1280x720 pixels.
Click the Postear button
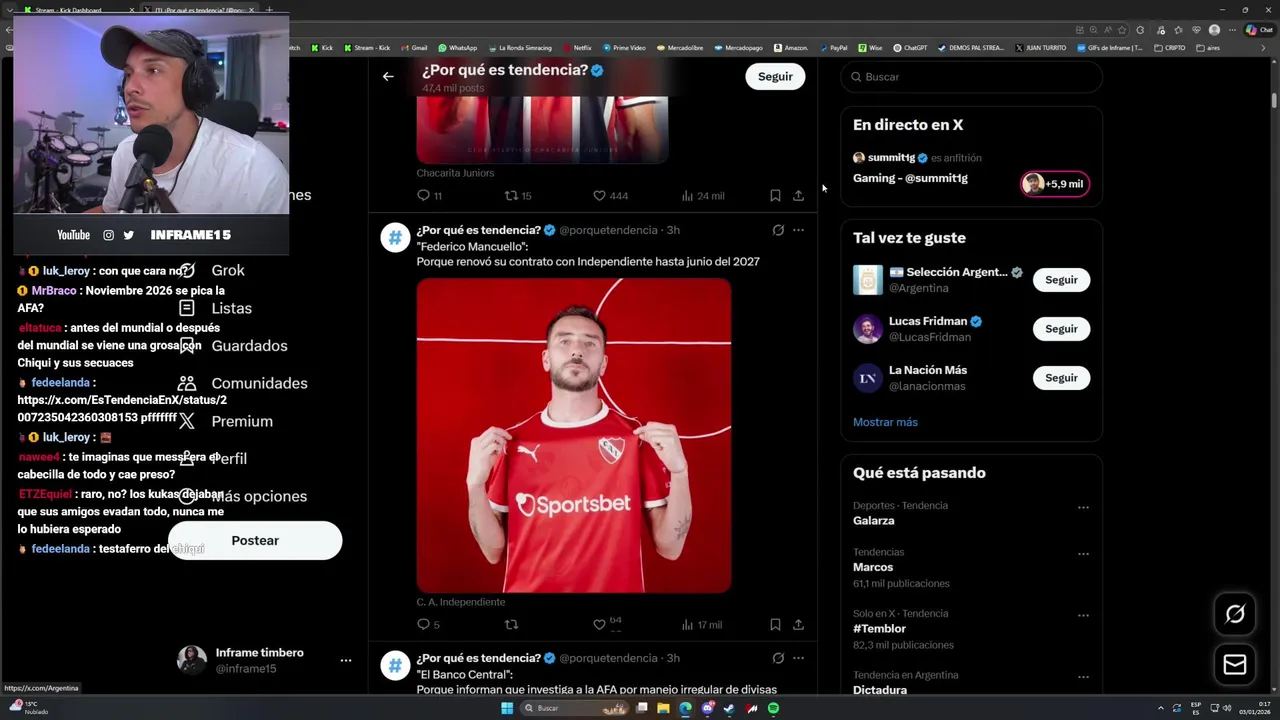click(255, 540)
